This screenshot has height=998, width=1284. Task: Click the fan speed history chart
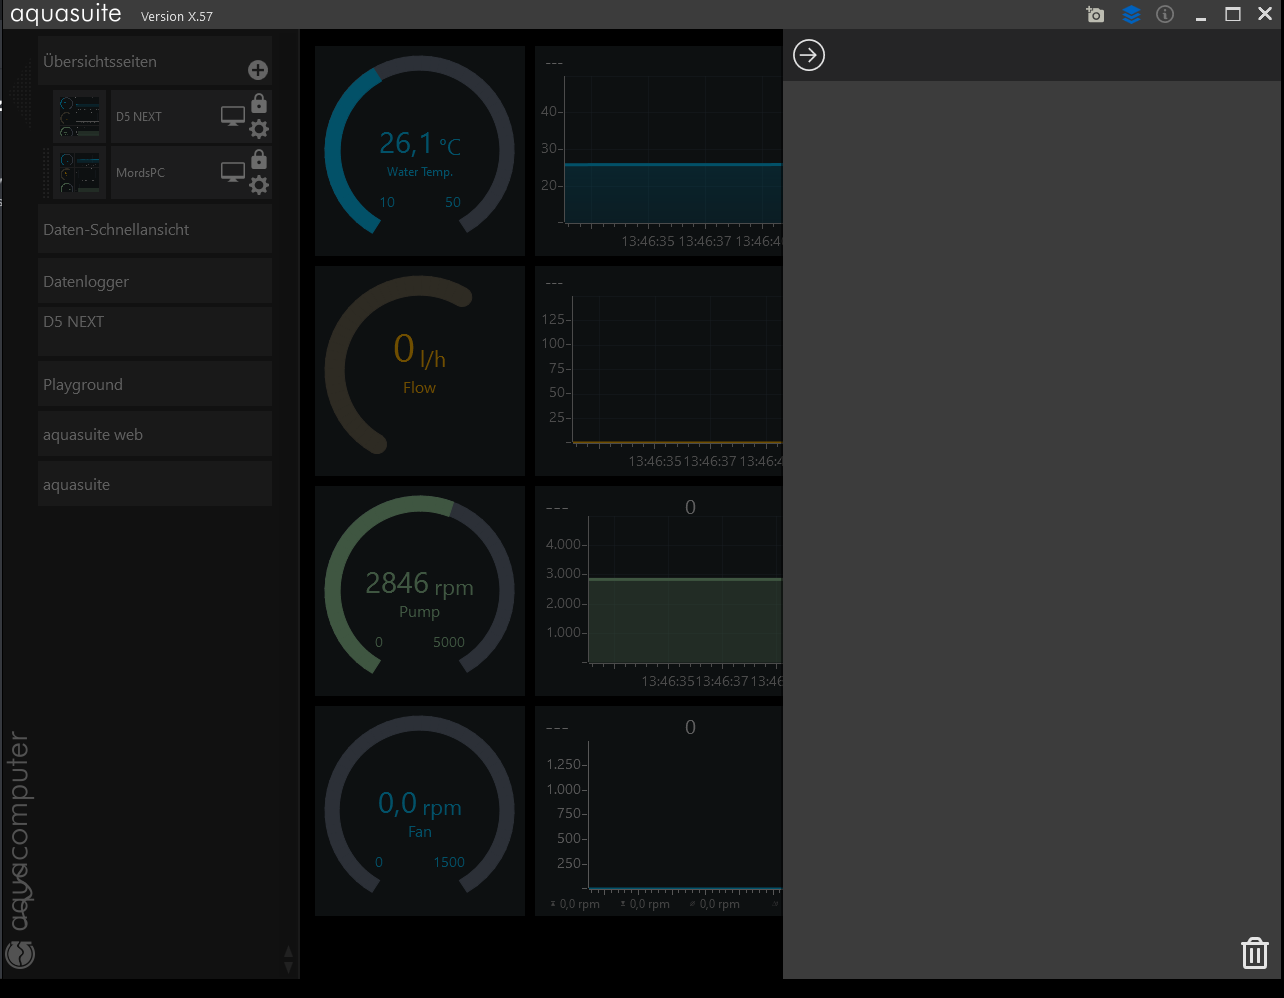pos(659,811)
